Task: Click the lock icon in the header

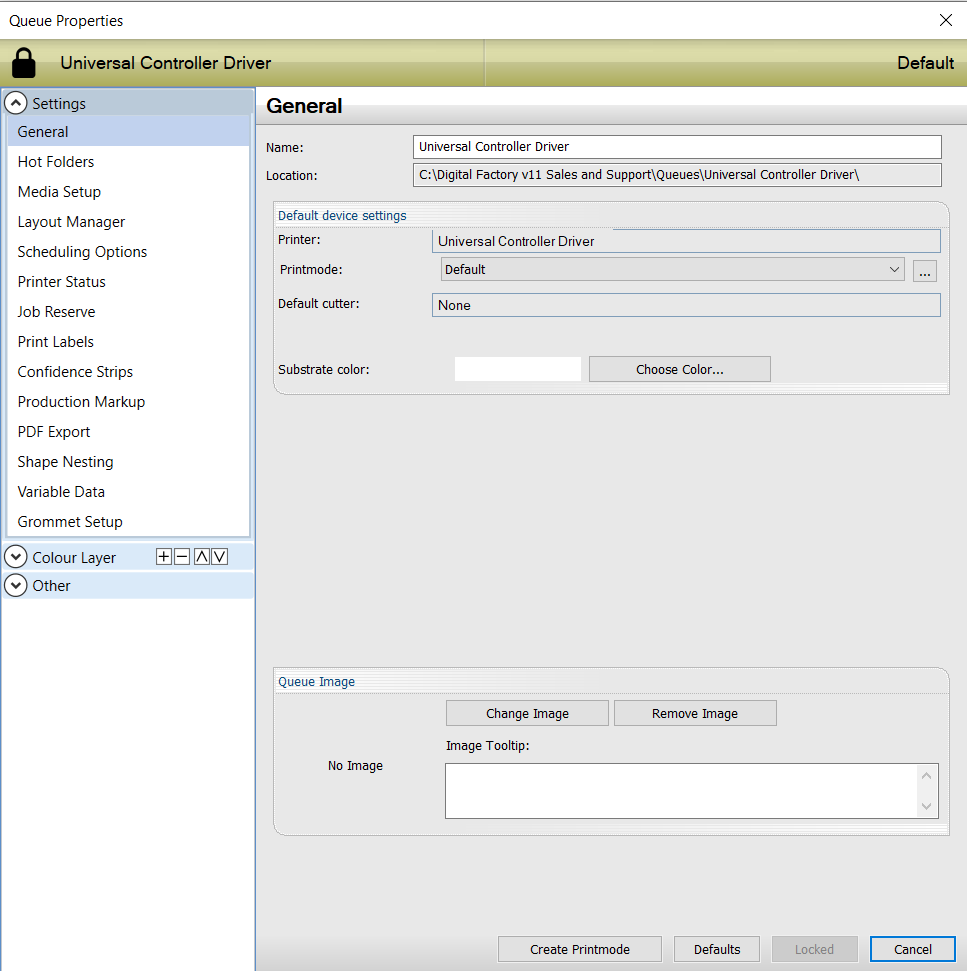Action: tap(24, 63)
